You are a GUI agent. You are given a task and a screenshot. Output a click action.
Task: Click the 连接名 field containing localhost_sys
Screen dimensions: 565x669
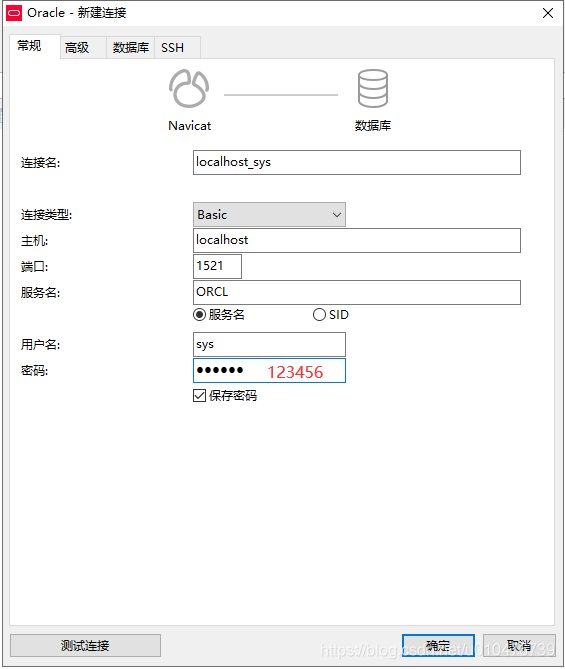(357, 163)
